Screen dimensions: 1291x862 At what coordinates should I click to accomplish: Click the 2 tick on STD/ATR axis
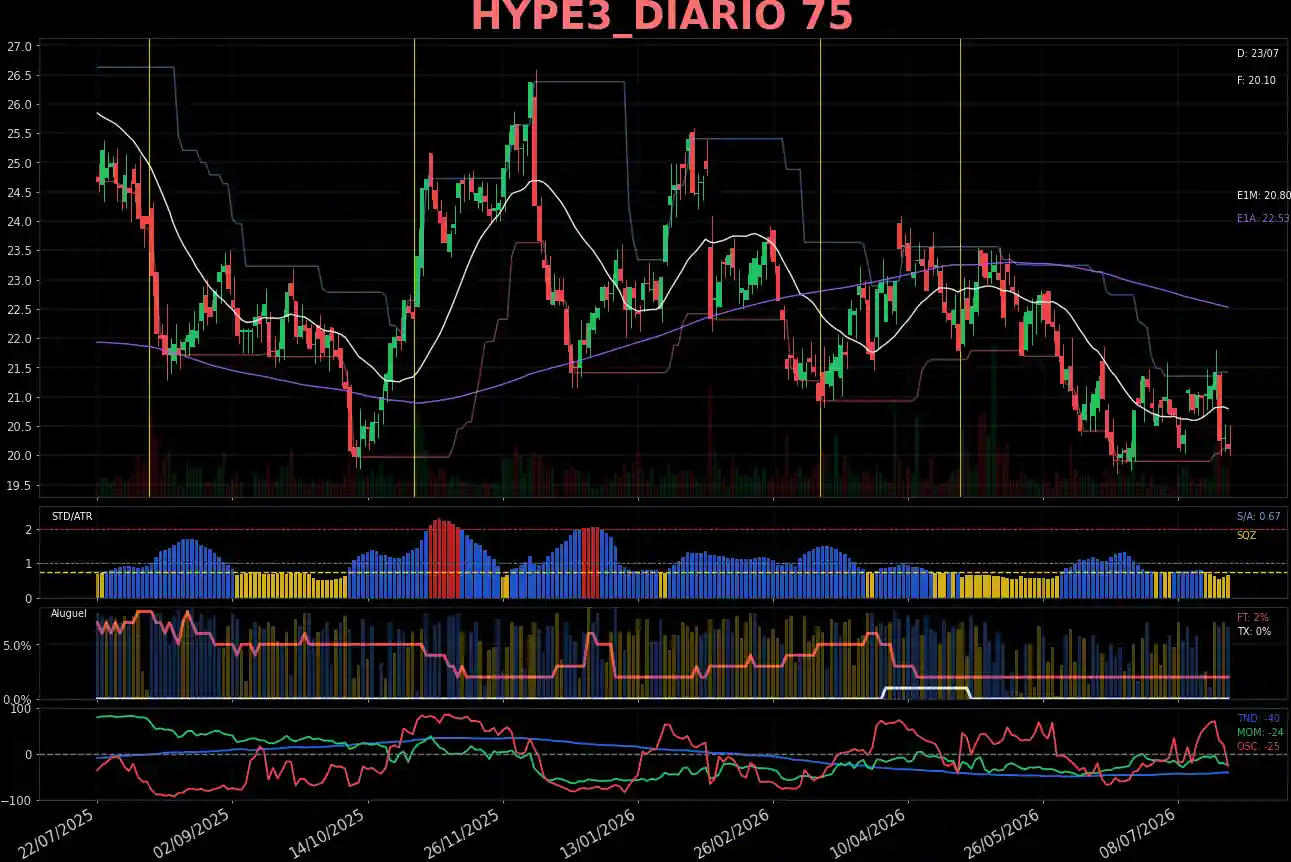pos(28,530)
